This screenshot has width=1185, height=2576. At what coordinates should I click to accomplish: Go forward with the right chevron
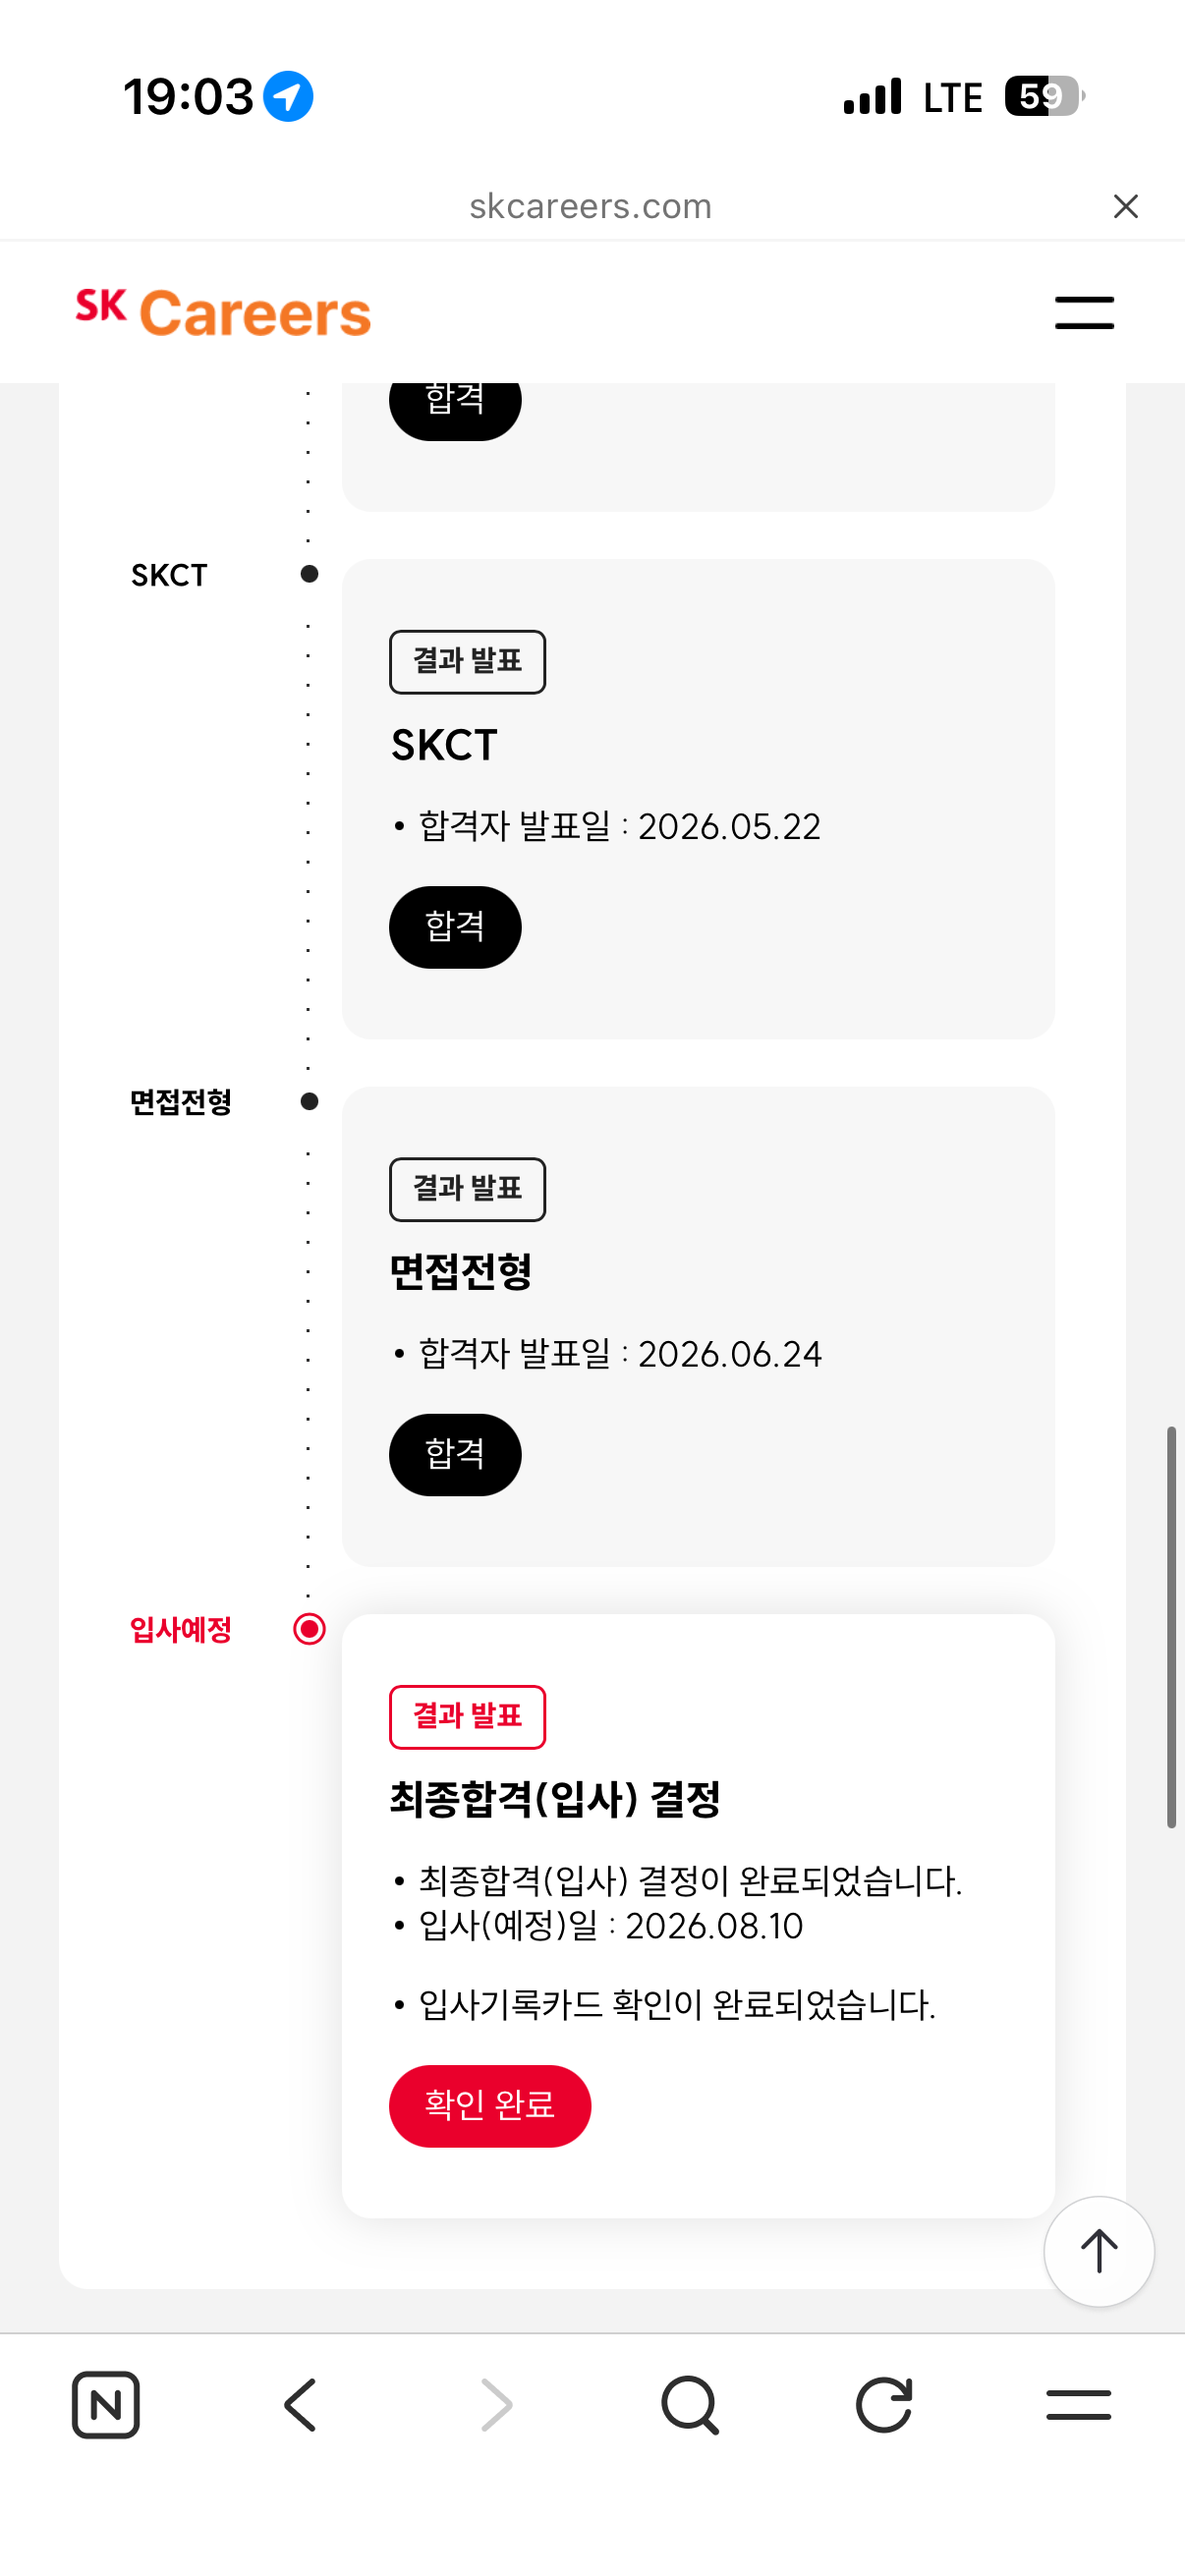coord(496,2405)
